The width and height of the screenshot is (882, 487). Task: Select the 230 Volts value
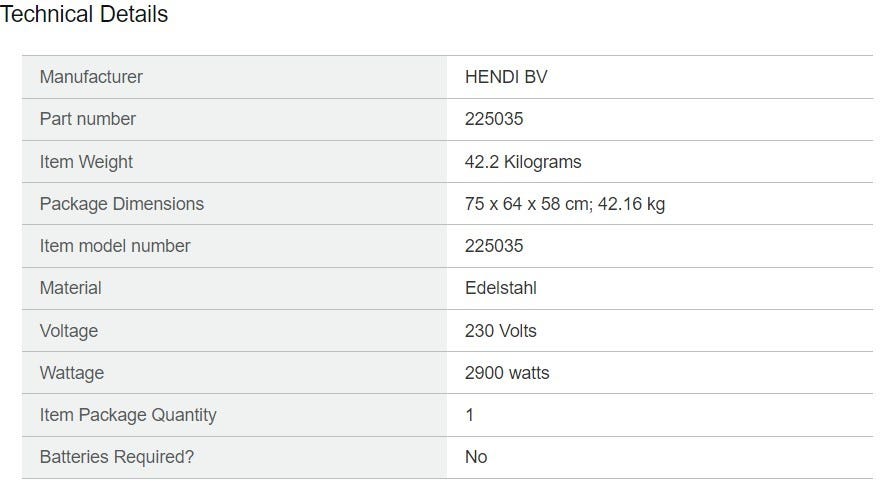pos(501,331)
